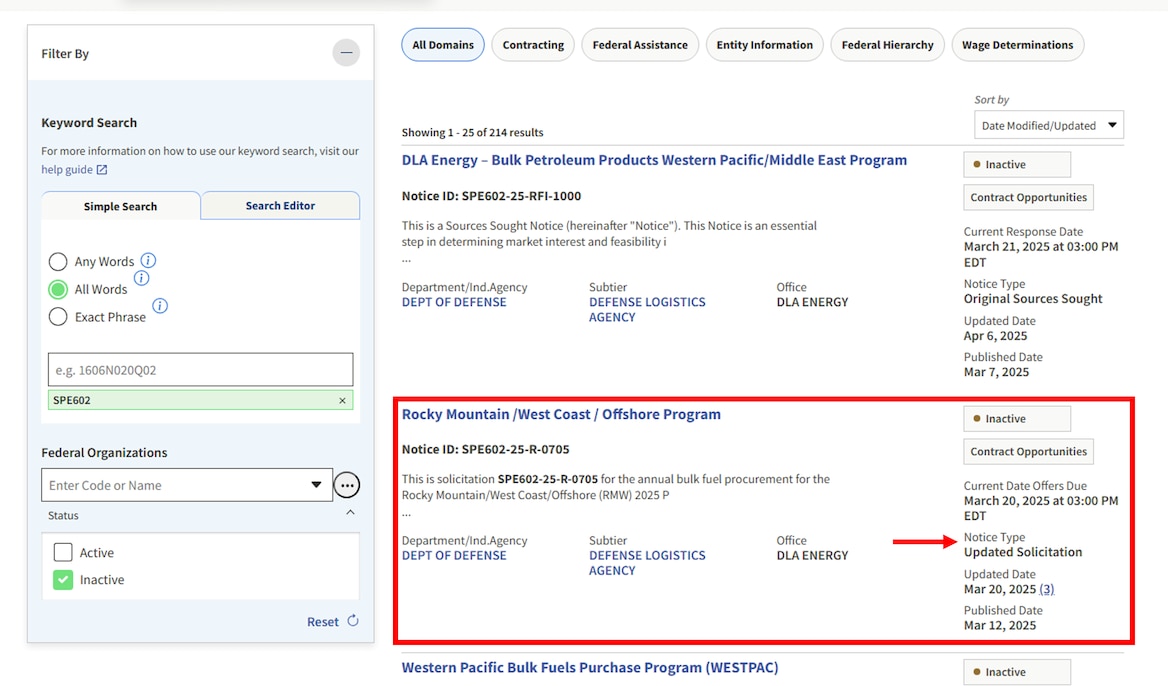Click Inactive status badge on Western Pacific result
Image resolution: width=1168 pixels, height=686 pixels.
click(1017, 672)
